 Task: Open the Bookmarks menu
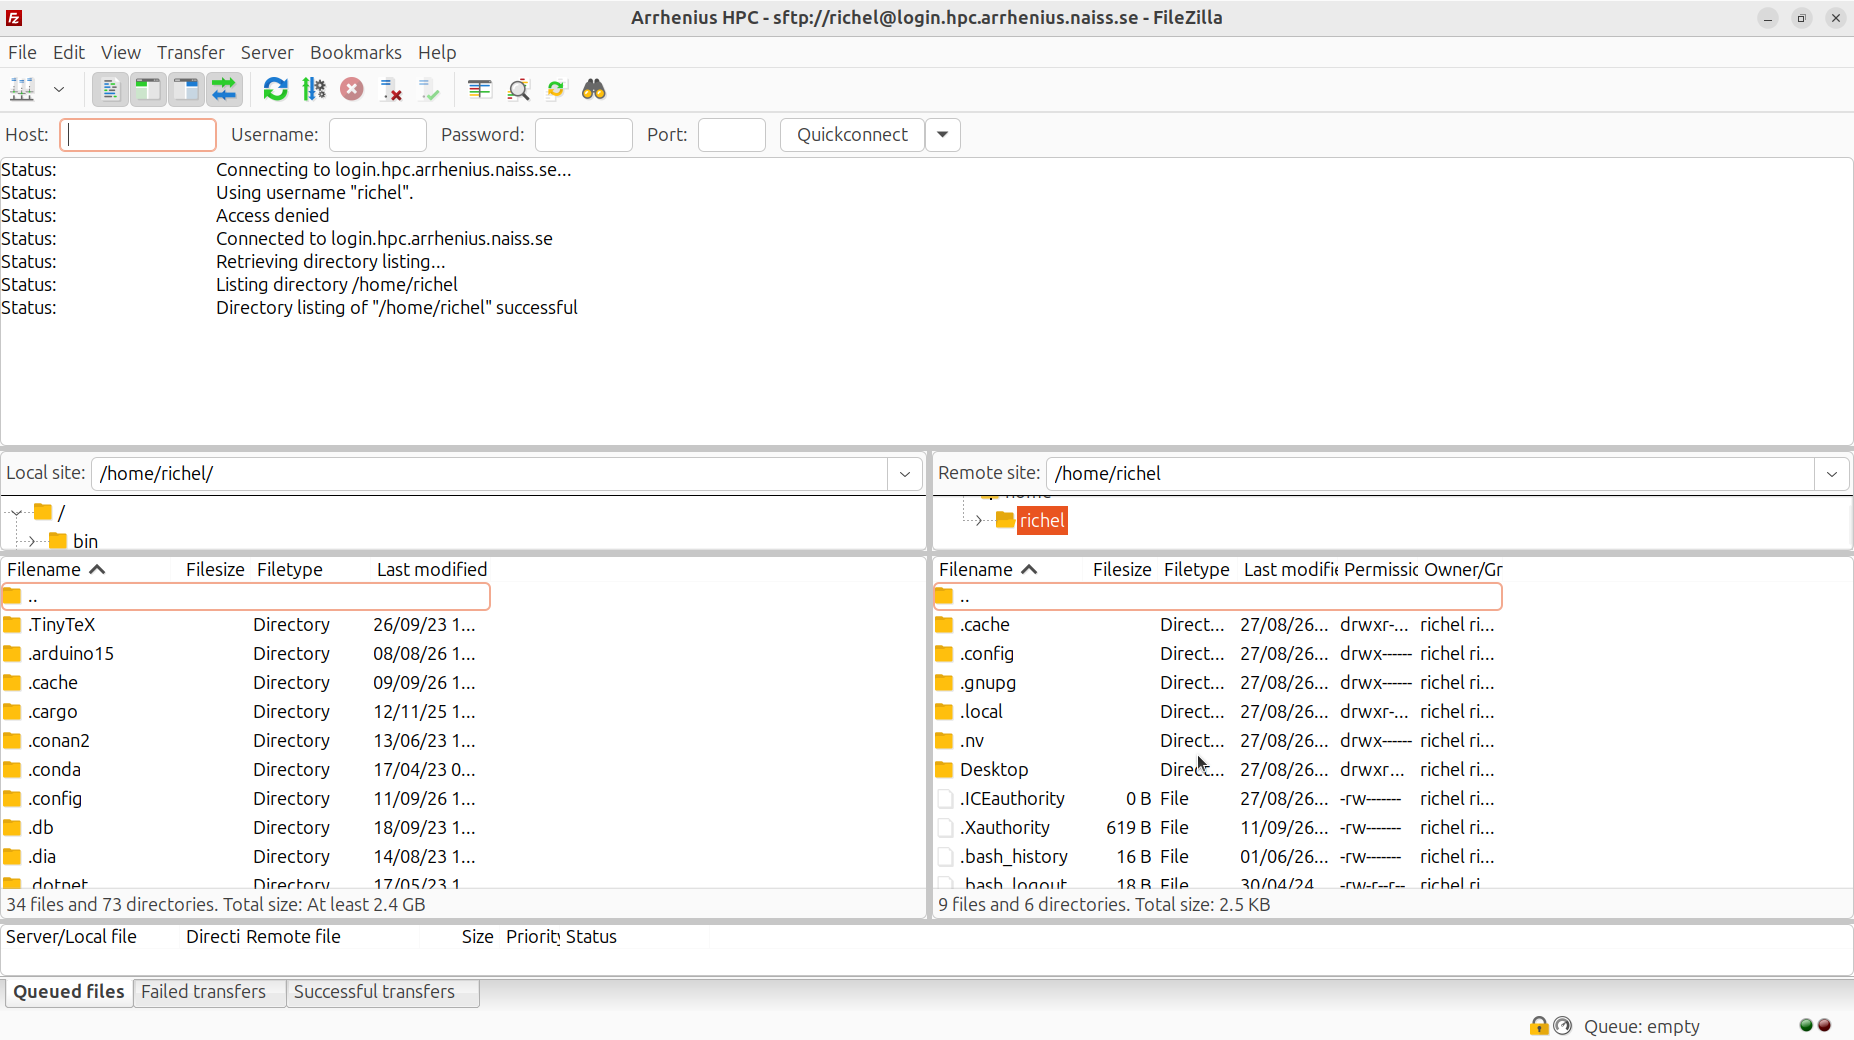click(356, 52)
